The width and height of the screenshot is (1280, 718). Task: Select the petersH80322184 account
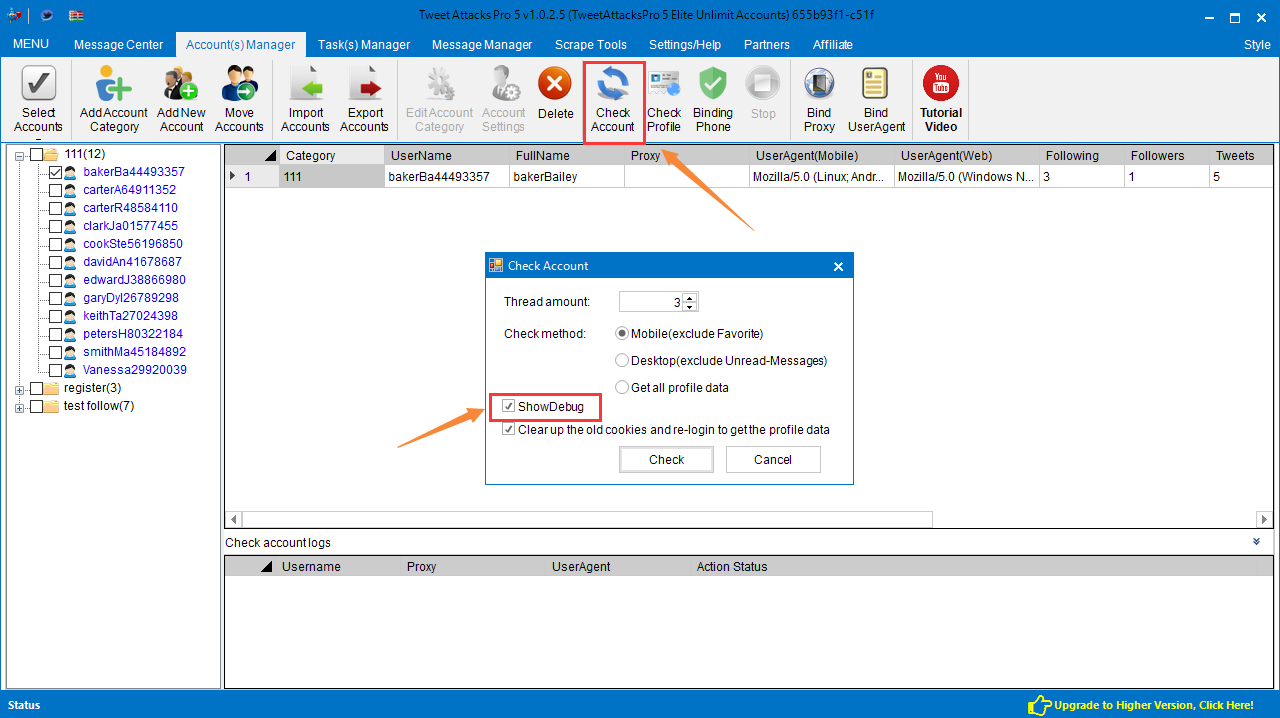coord(133,334)
